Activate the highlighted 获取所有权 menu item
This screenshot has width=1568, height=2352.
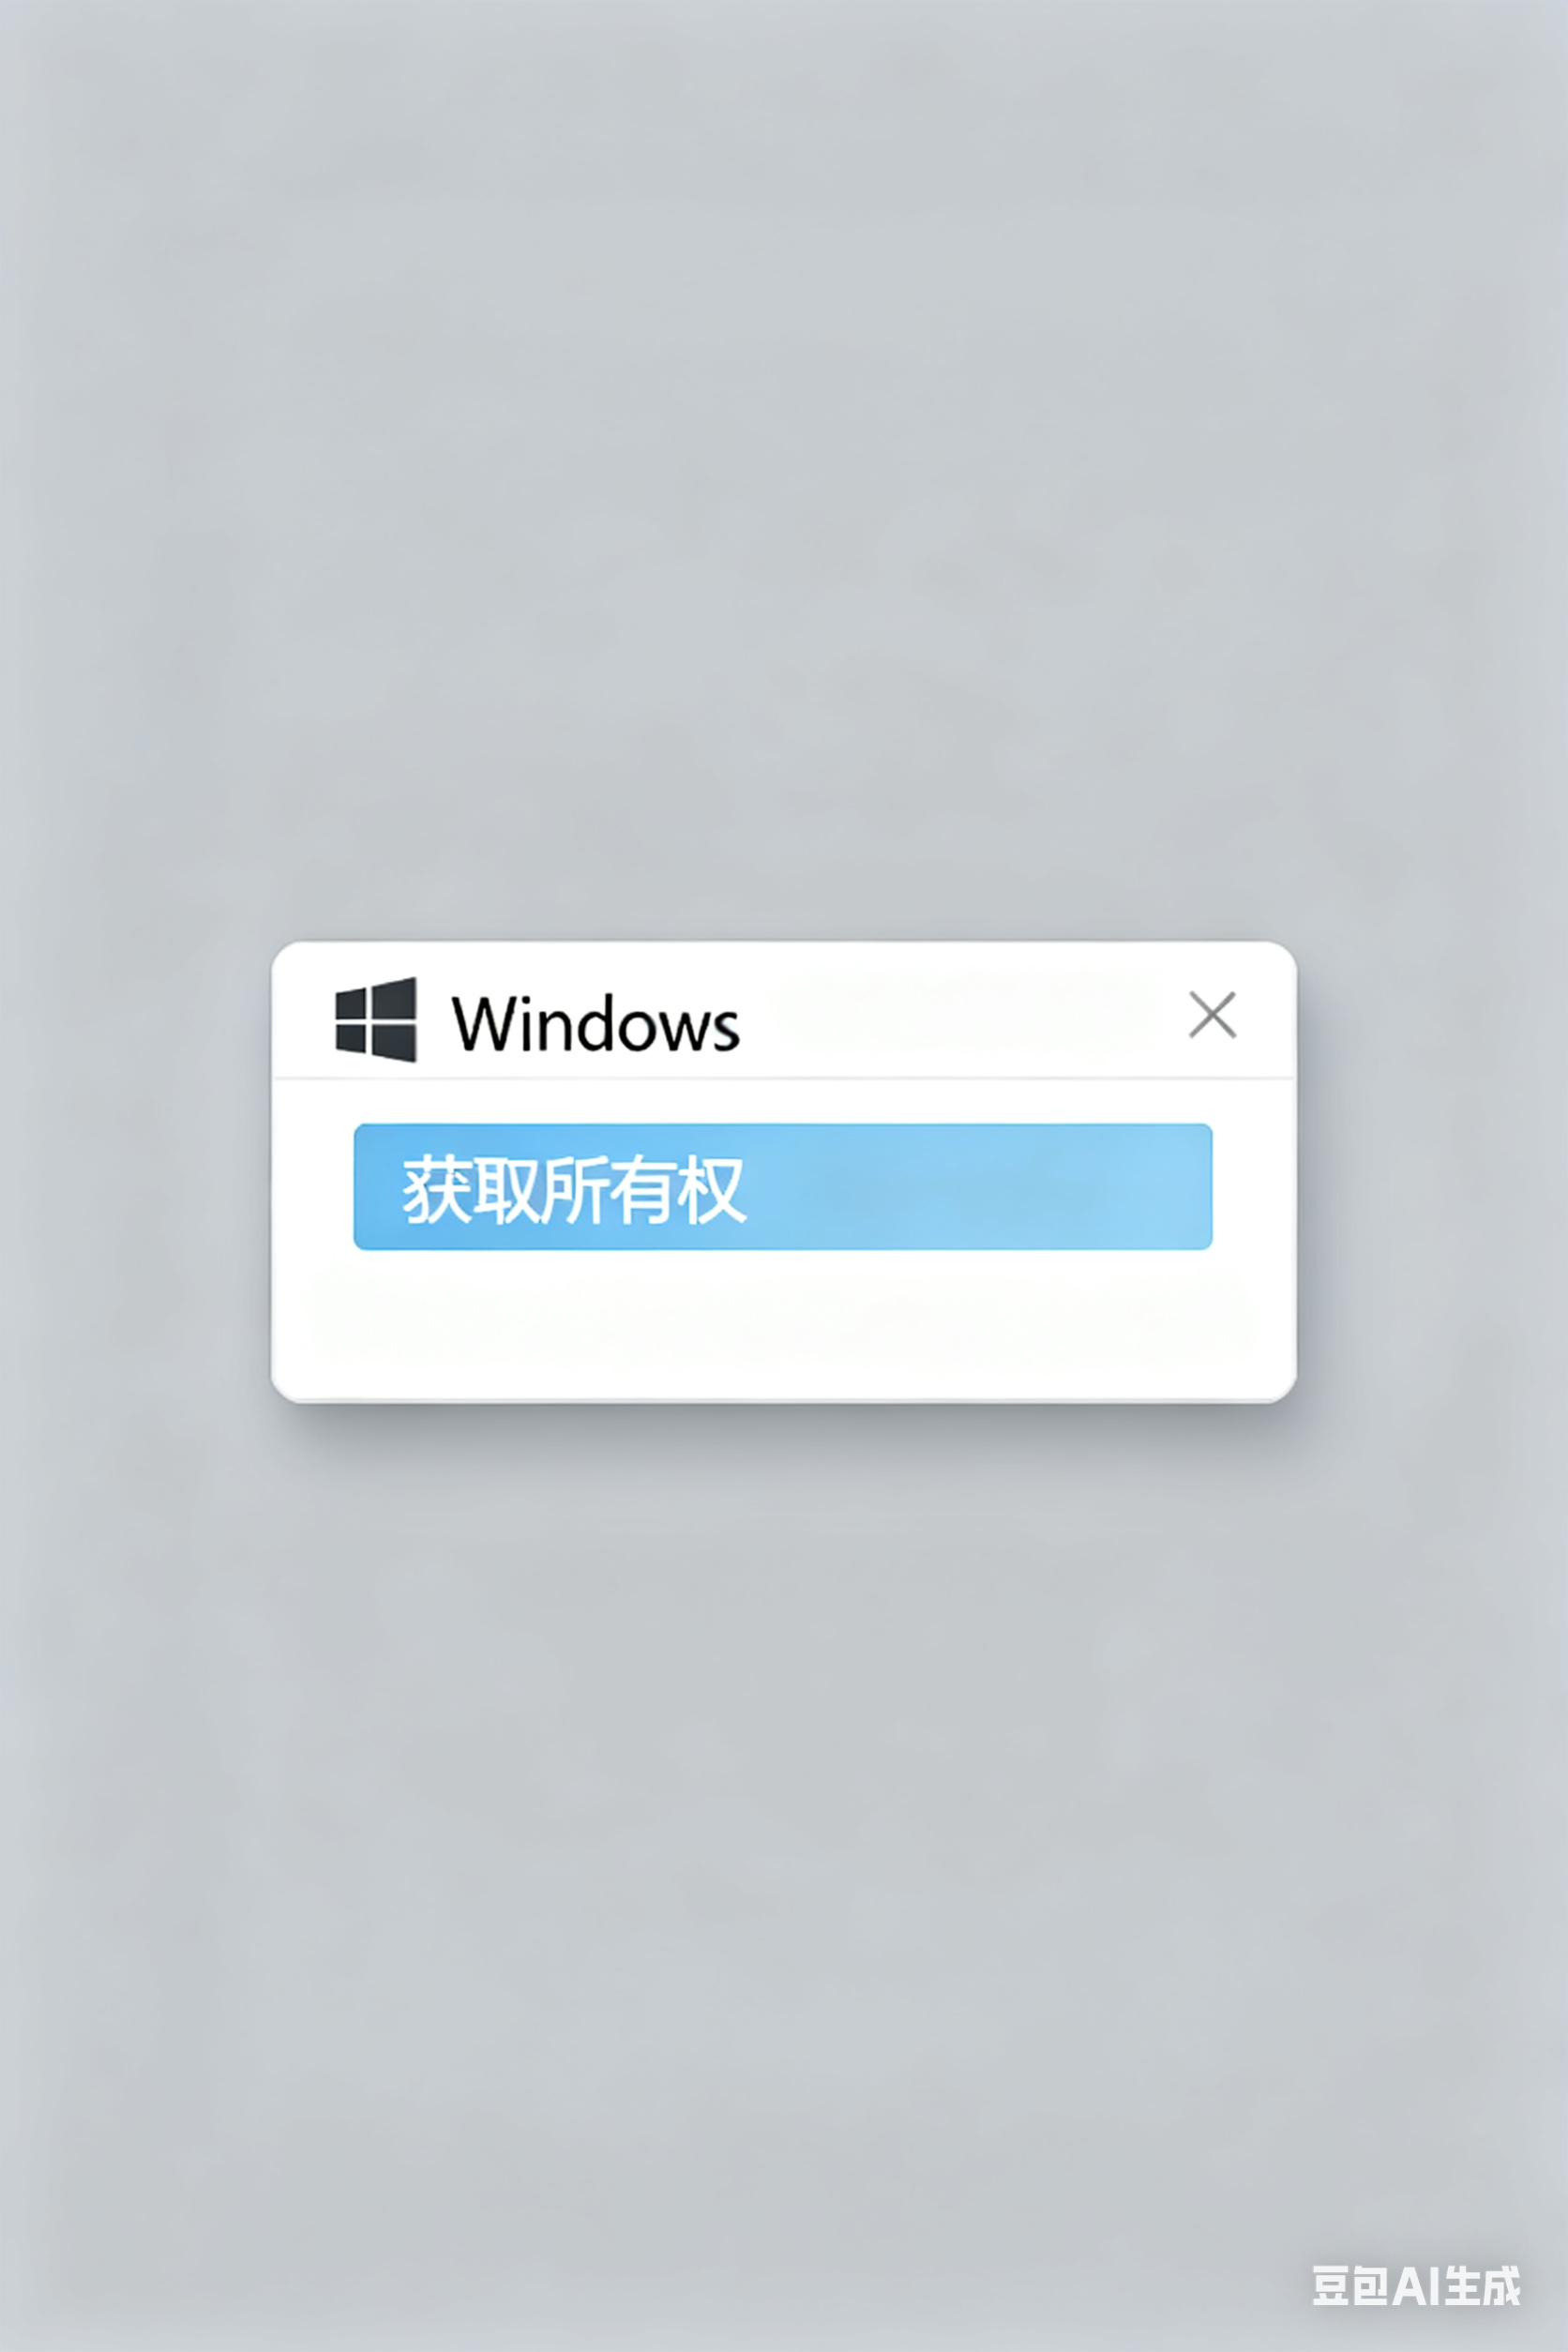pyautogui.click(x=783, y=1187)
